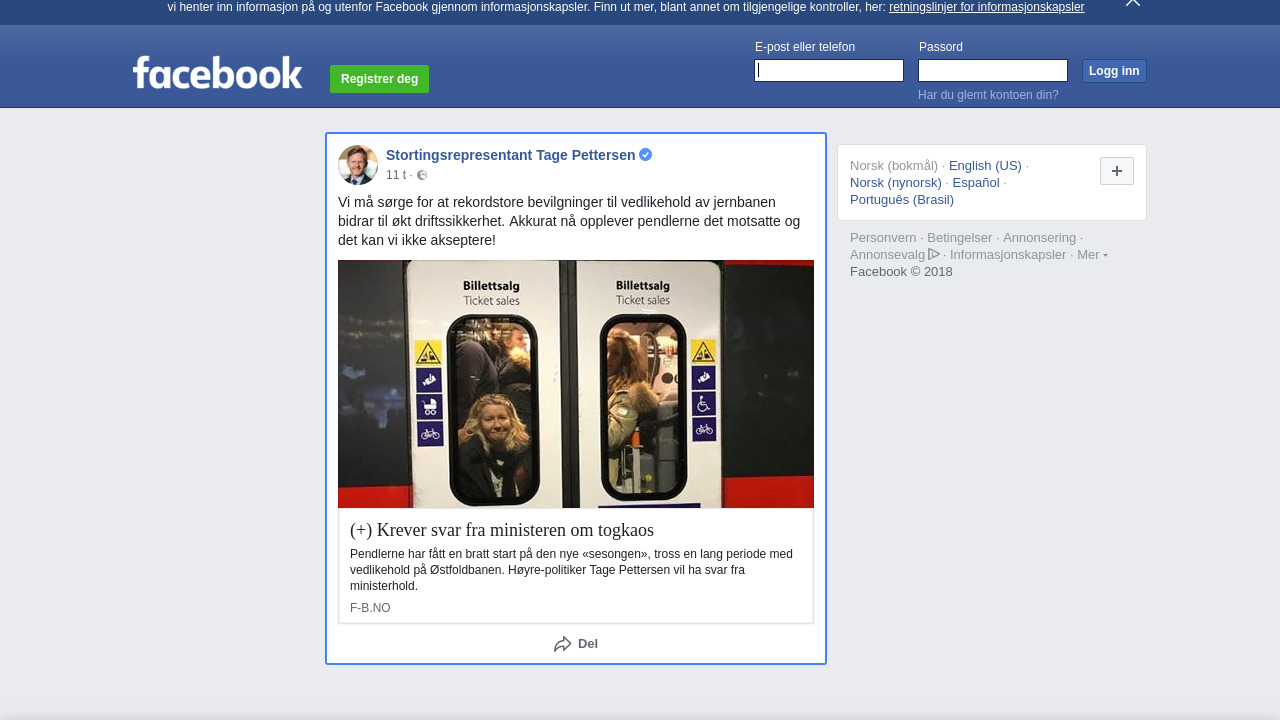This screenshot has height=720, width=1280.
Task: Open Tage Pettersen's profile picture
Action: pyautogui.click(x=358, y=165)
